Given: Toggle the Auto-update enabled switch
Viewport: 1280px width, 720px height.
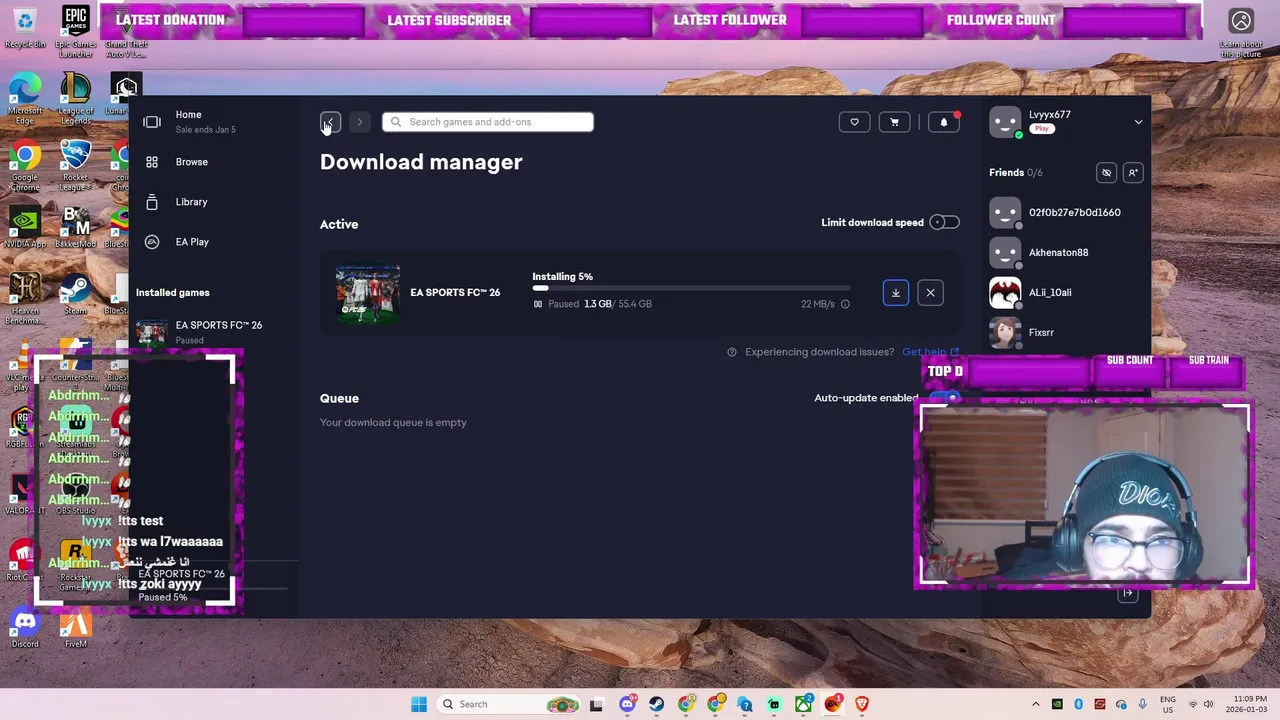Looking at the screenshot, I should click(944, 398).
